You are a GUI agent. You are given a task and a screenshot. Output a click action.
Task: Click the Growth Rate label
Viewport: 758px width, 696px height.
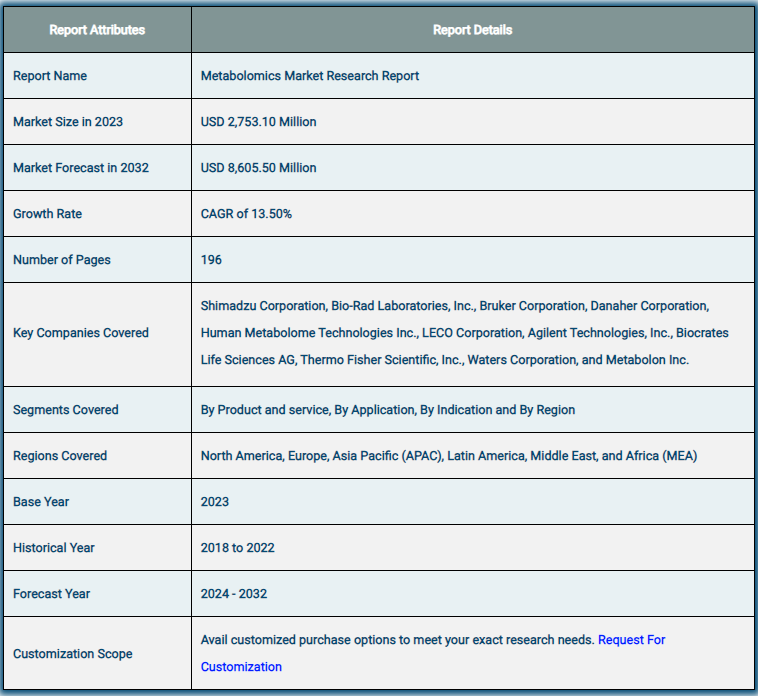click(47, 214)
